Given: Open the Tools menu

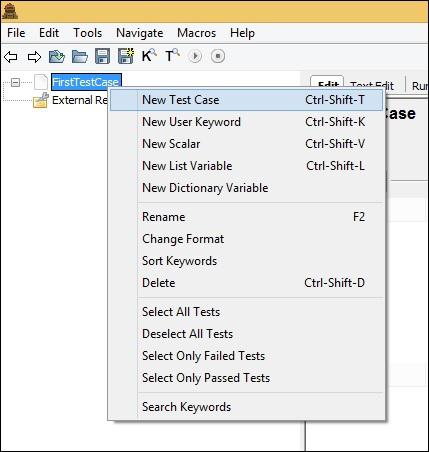Looking at the screenshot, I should point(88,33).
